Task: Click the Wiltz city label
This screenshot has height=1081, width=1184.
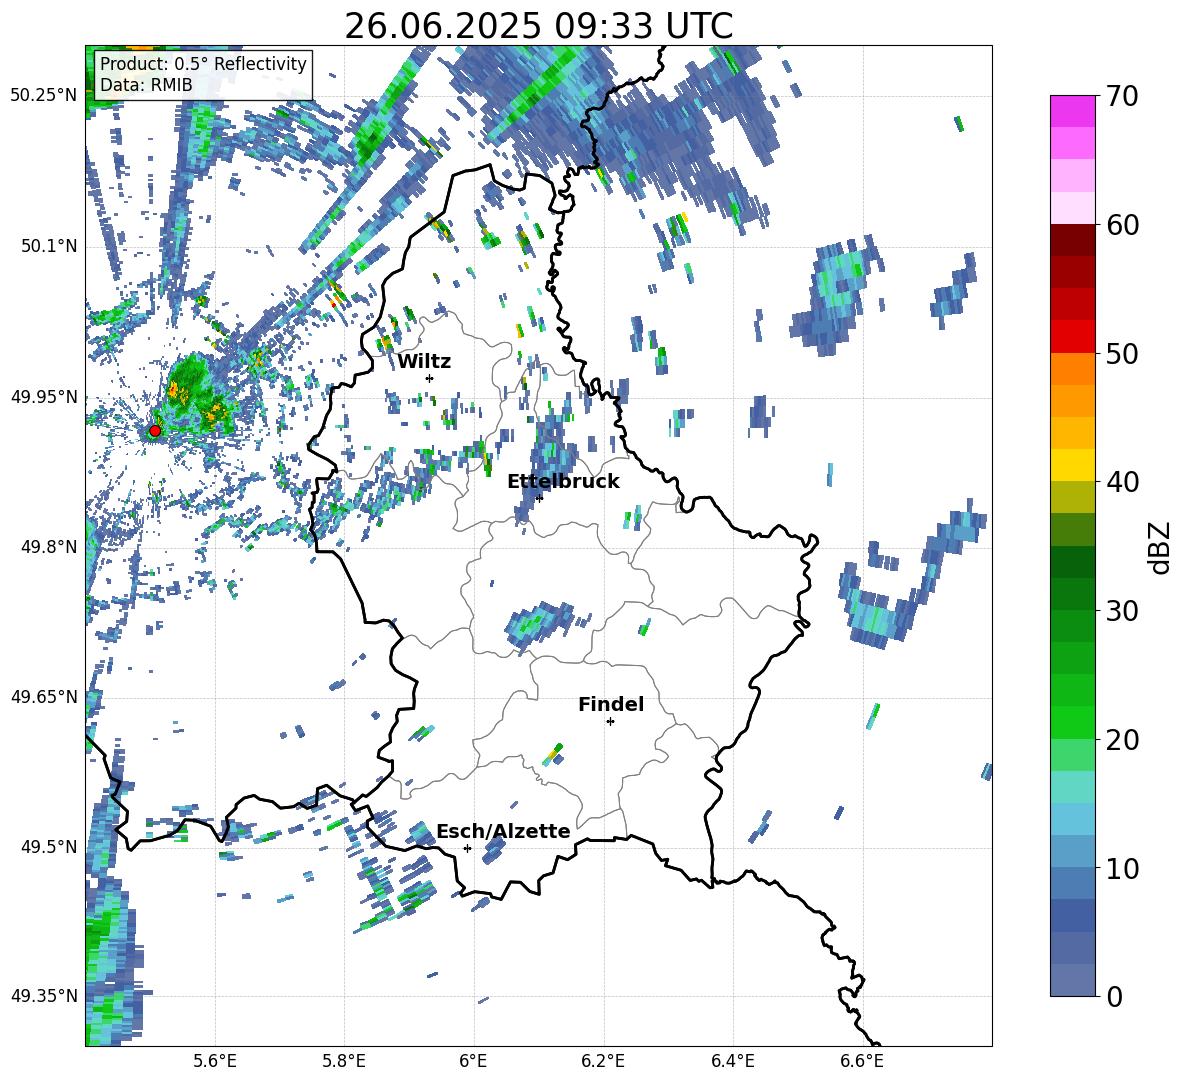Action: pyautogui.click(x=424, y=362)
